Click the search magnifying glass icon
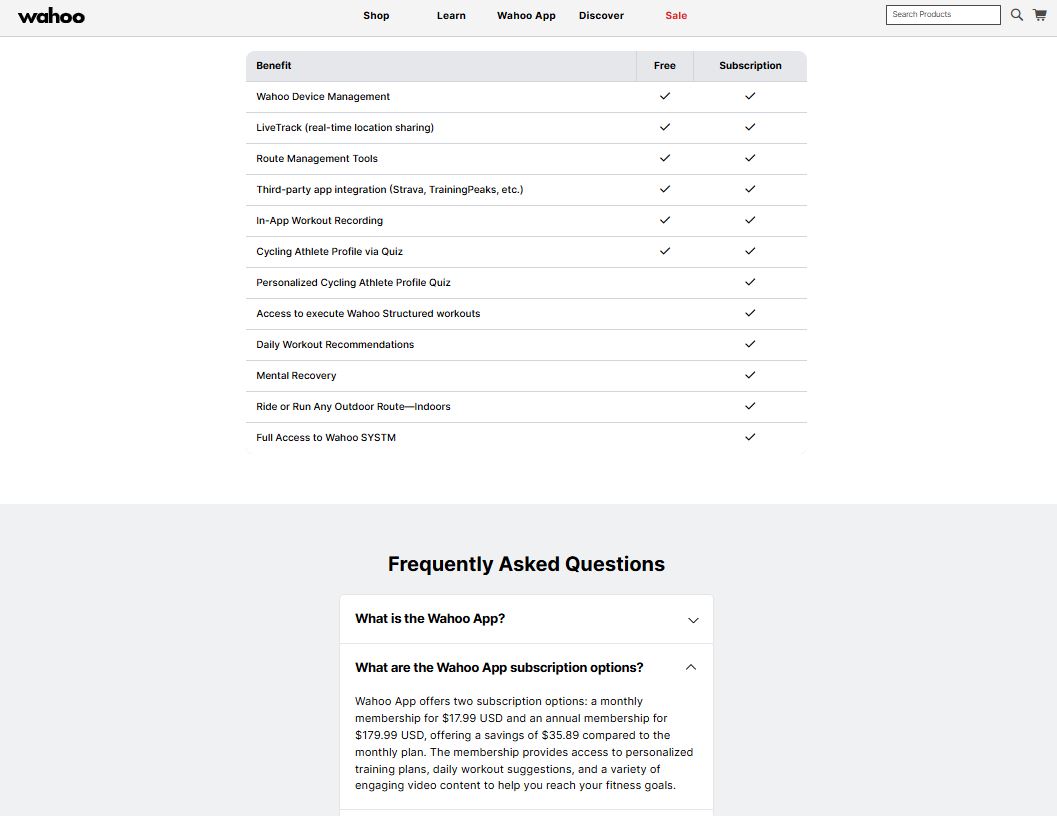 [1016, 15]
